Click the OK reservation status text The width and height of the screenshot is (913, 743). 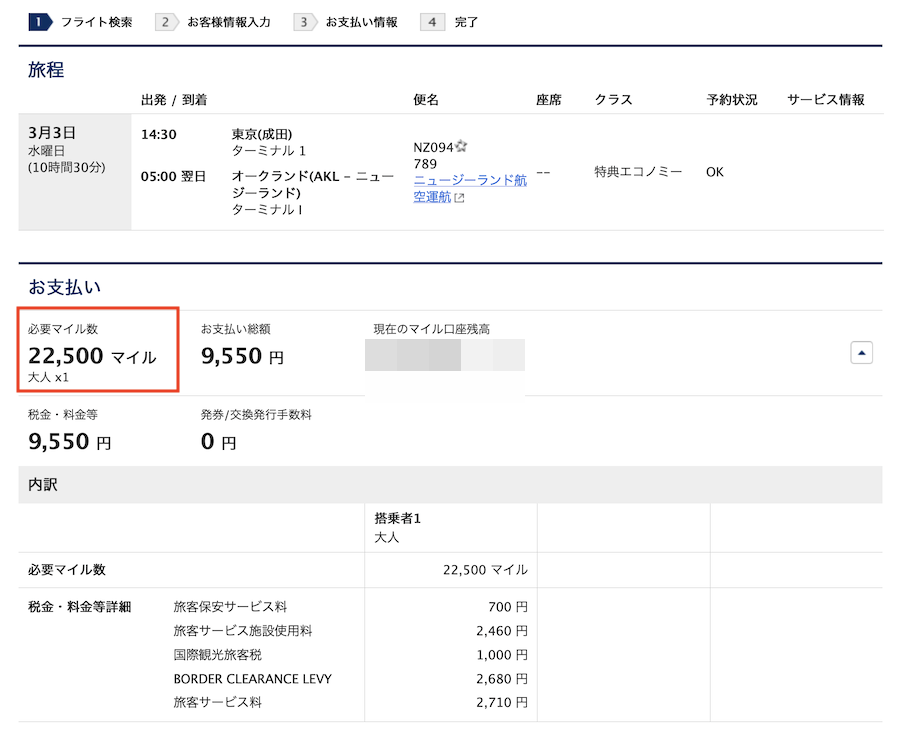pyautogui.click(x=714, y=172)
